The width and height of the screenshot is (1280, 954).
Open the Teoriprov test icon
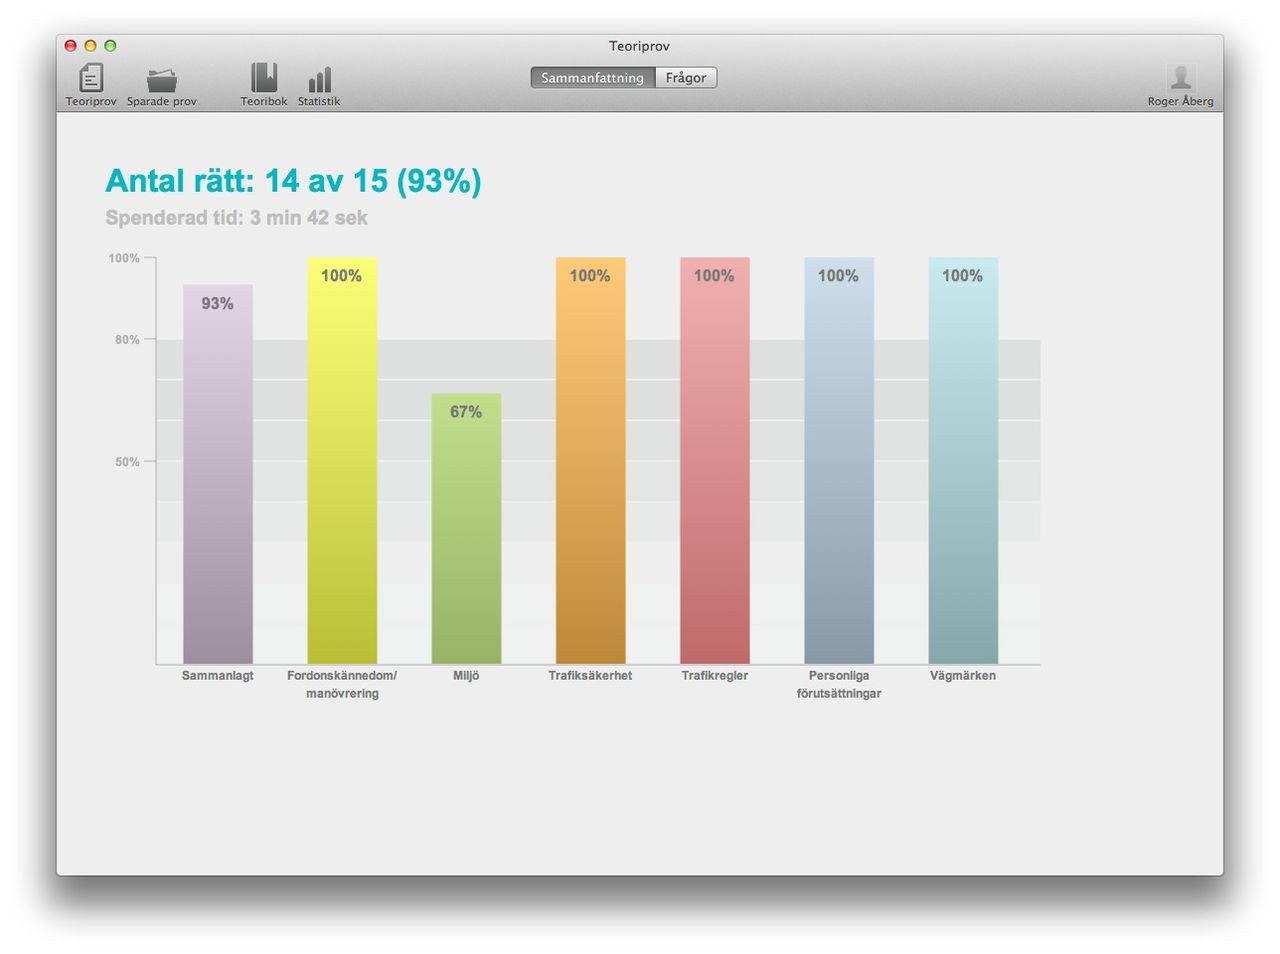[91, 79]
